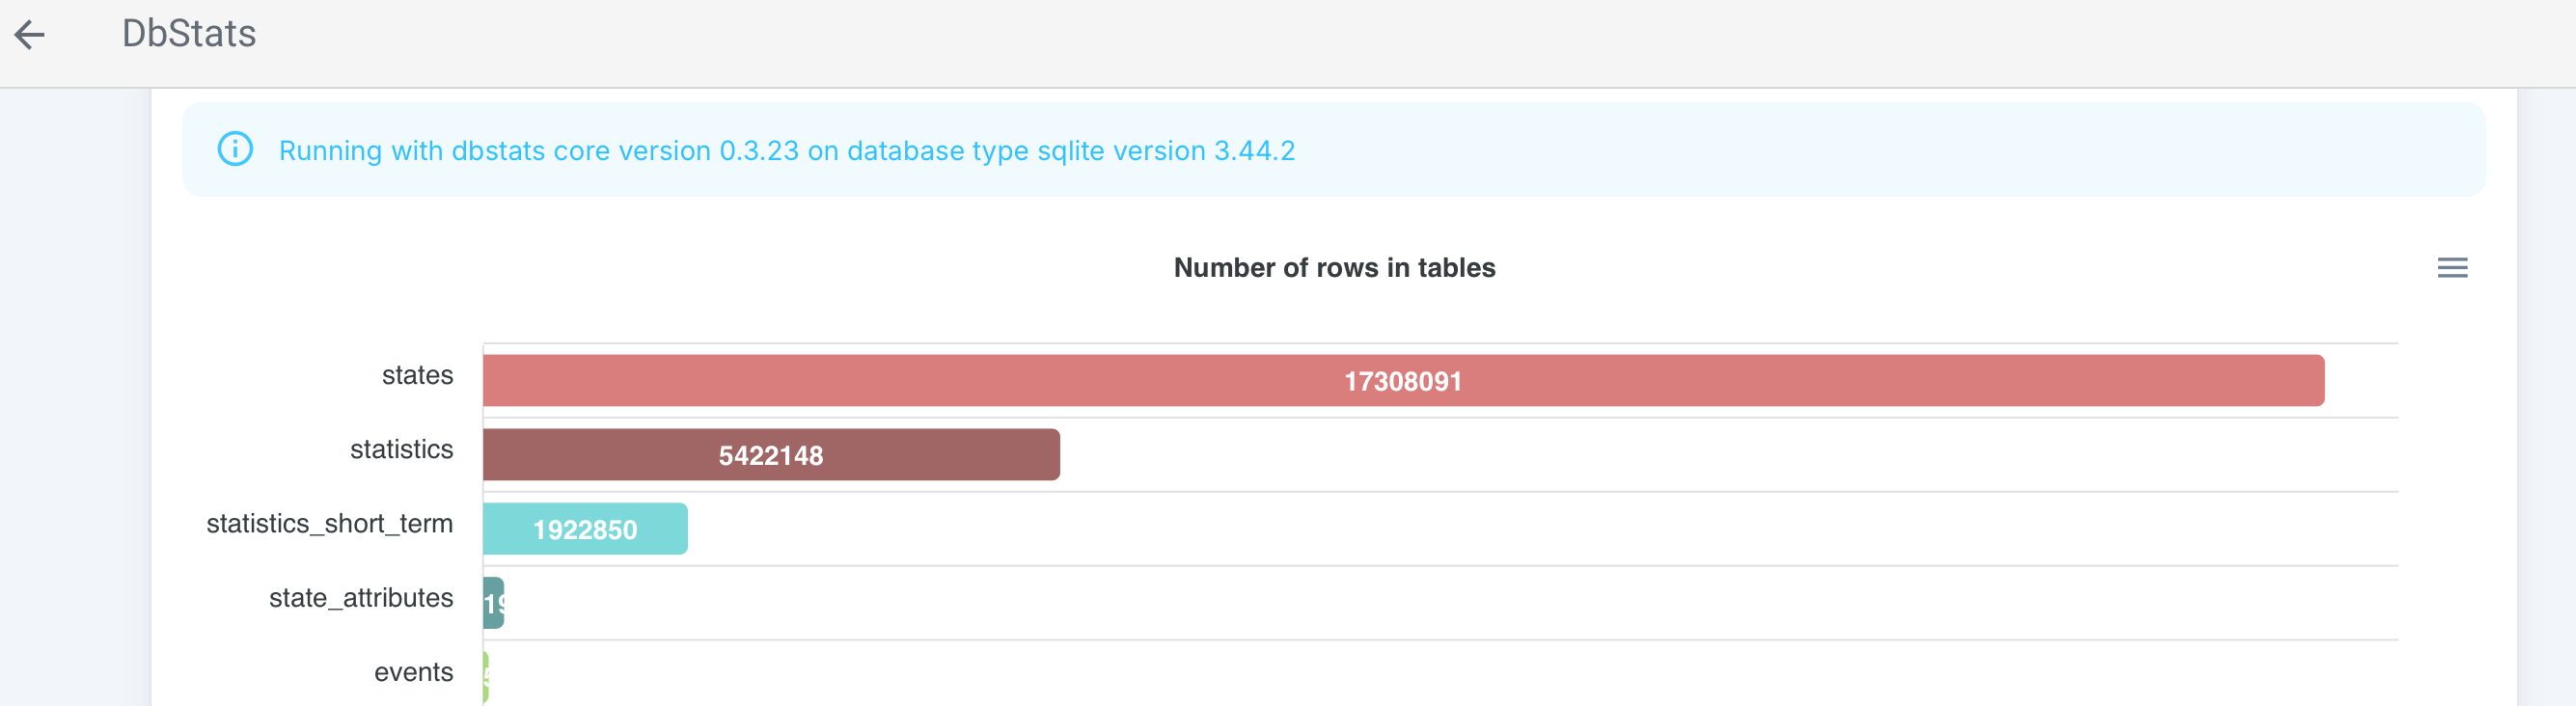Image resolution: width=2576 pixels, height=706 pixels.
Task: Click the statistics_short_term axis label
Action: 329,523
